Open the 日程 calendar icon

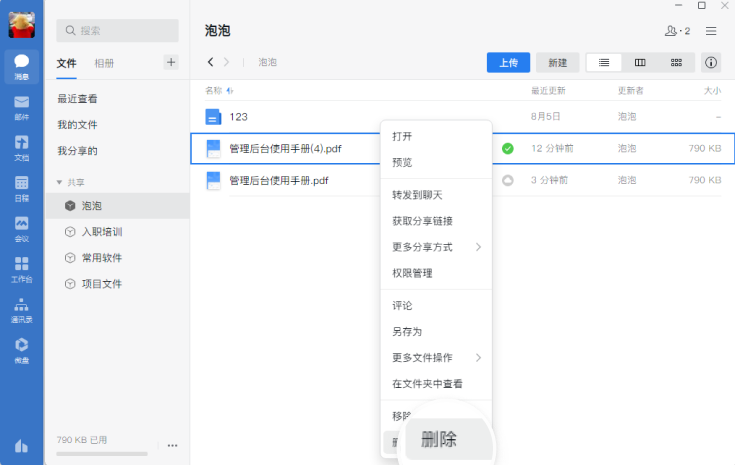pos(22,189)
